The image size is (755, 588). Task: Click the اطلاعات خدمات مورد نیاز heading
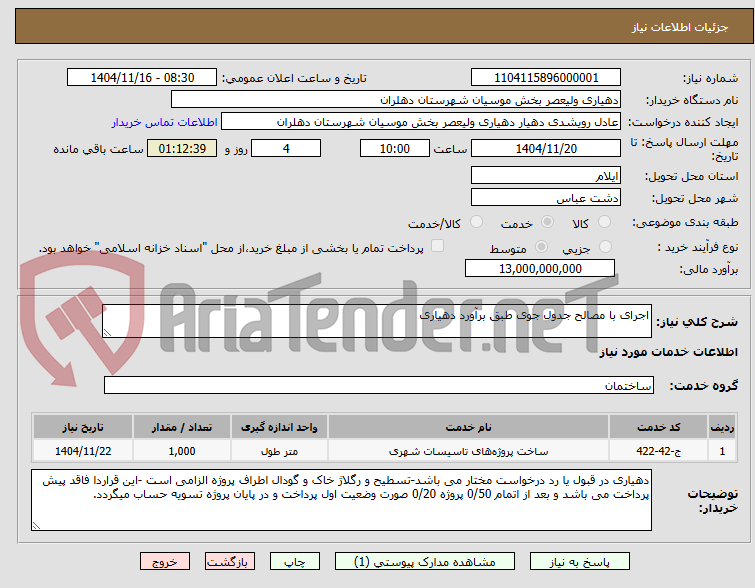[668, 352]
